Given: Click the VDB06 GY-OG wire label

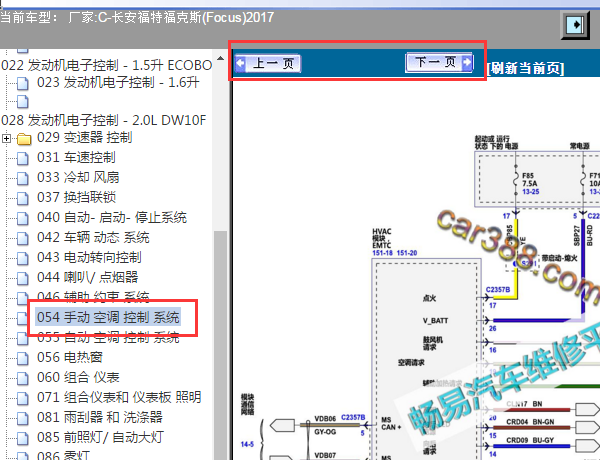Looking at the screenshot, I should pyautogui.click(x=325, y=425).
